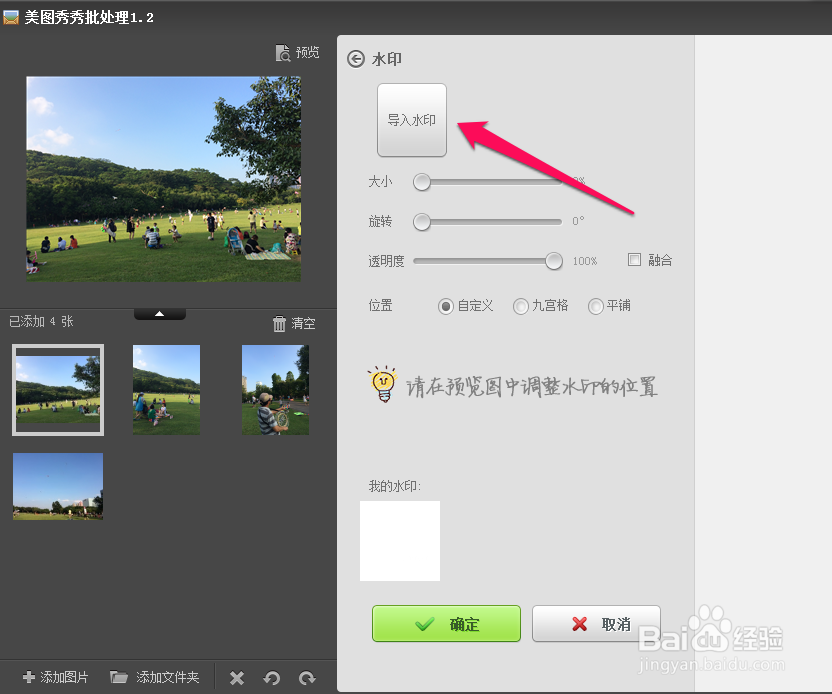Click the 美图秀秀批处理1.2 window title
832x694 pixels.
coord(89,18)
